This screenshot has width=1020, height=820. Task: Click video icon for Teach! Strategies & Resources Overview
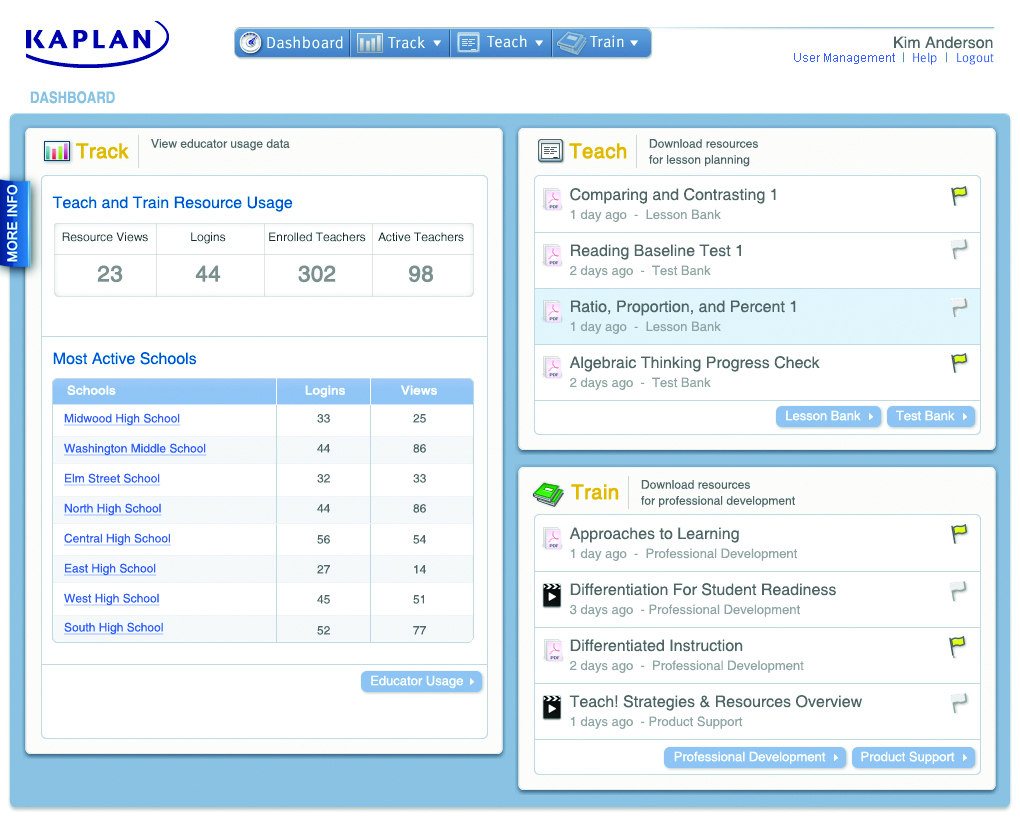[x=552, y=707]
